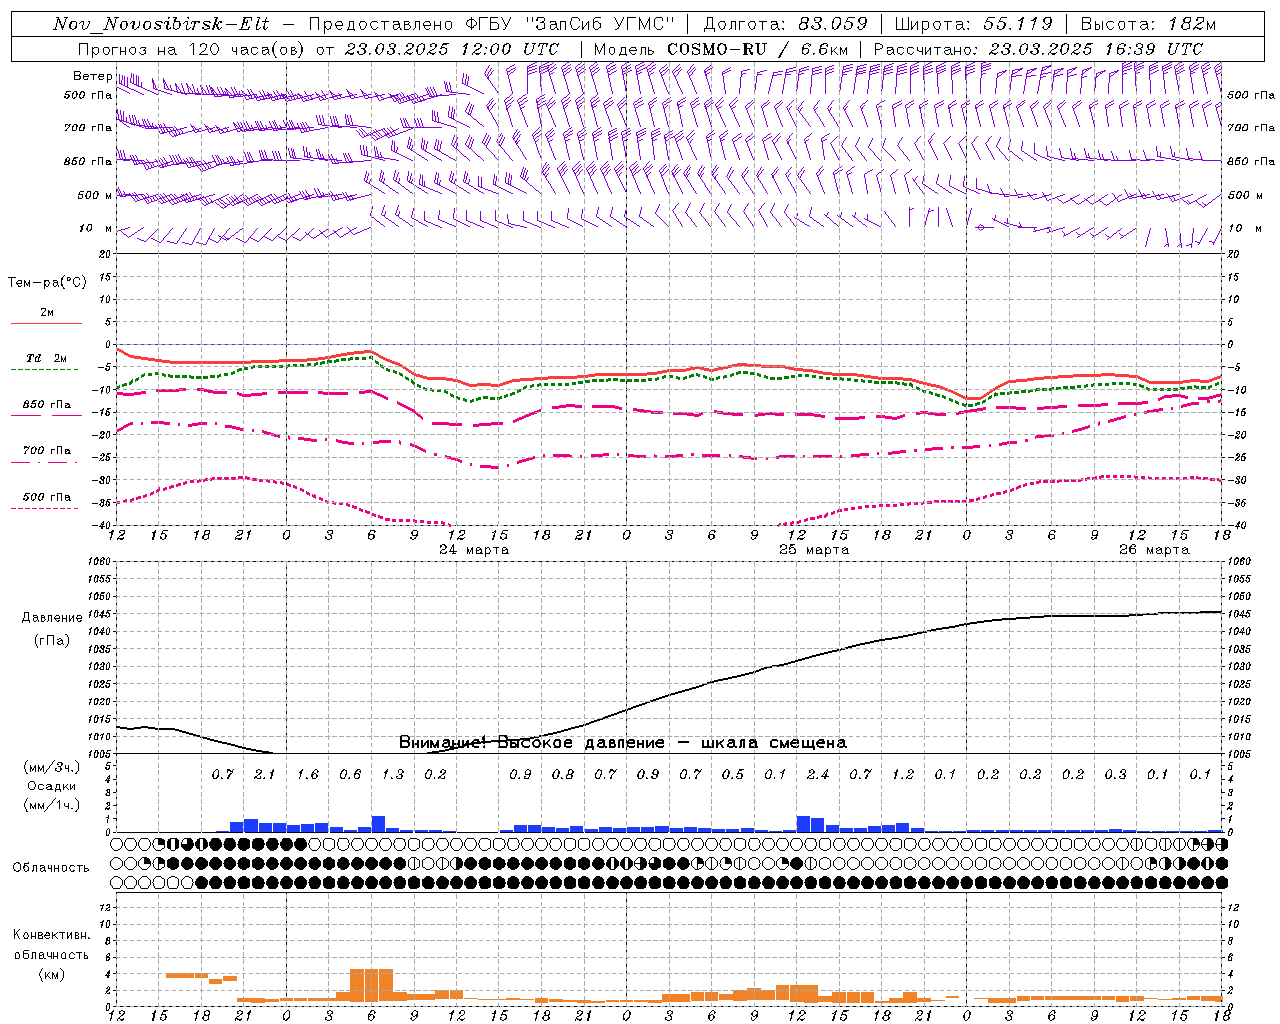
Task: Click the 2.1 precipitation total
Action: tap(265, 774)
